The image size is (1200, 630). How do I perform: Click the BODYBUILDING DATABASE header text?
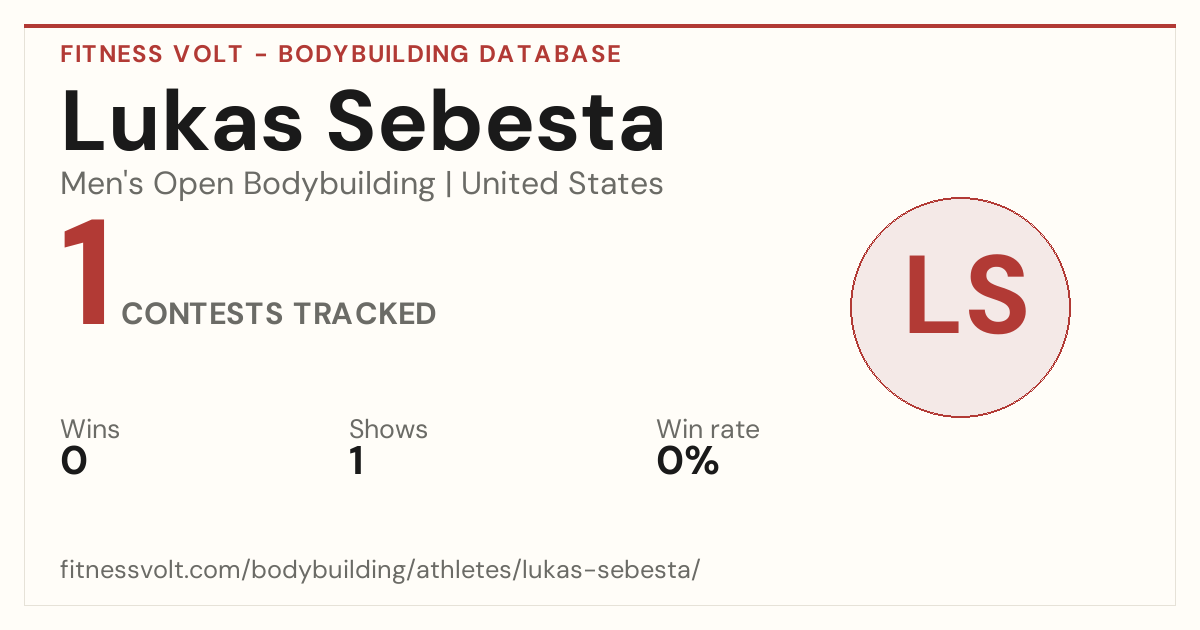(x=450, y=54)
